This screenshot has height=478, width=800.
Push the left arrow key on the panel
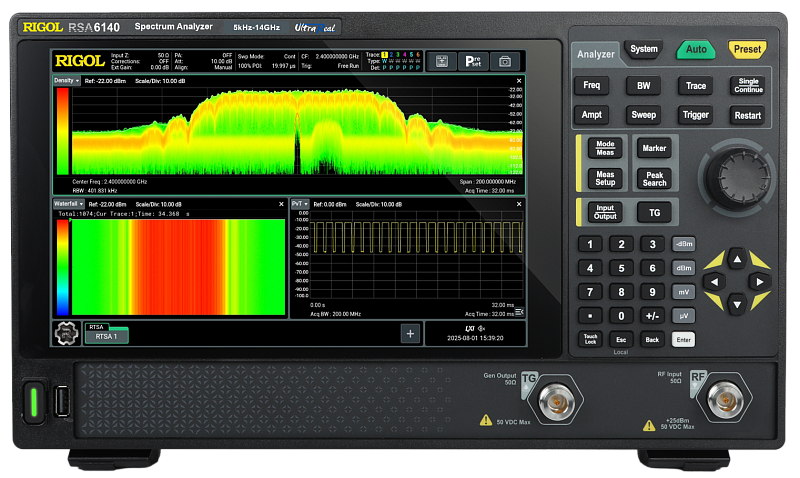tap(714, 282)
